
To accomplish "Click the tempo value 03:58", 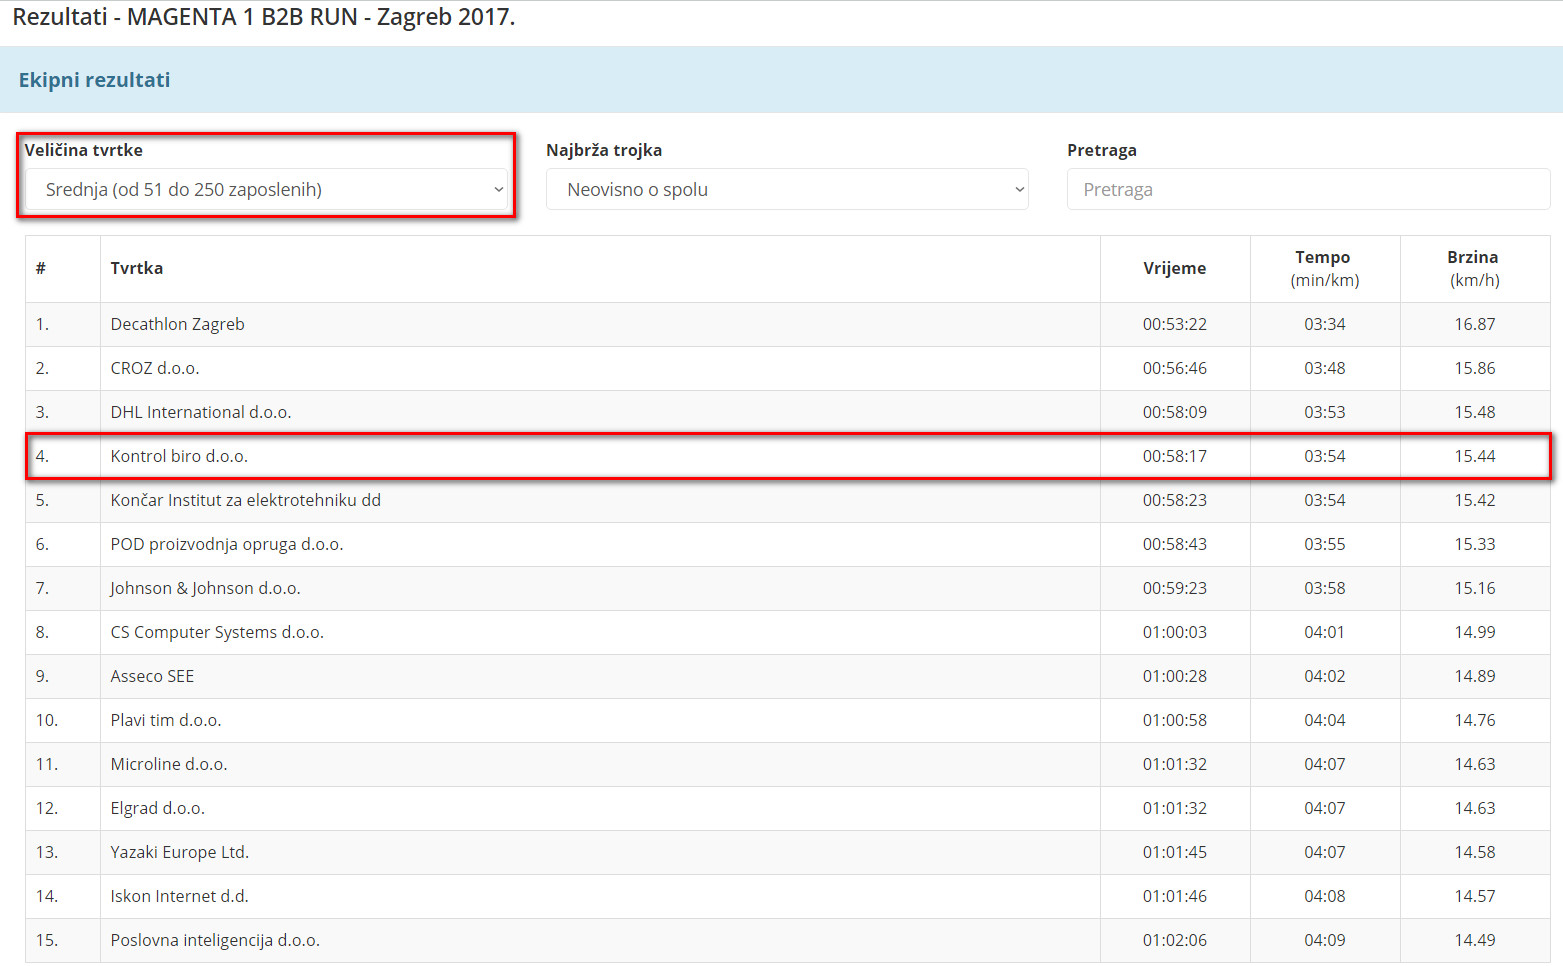I will click(1325, 588).
